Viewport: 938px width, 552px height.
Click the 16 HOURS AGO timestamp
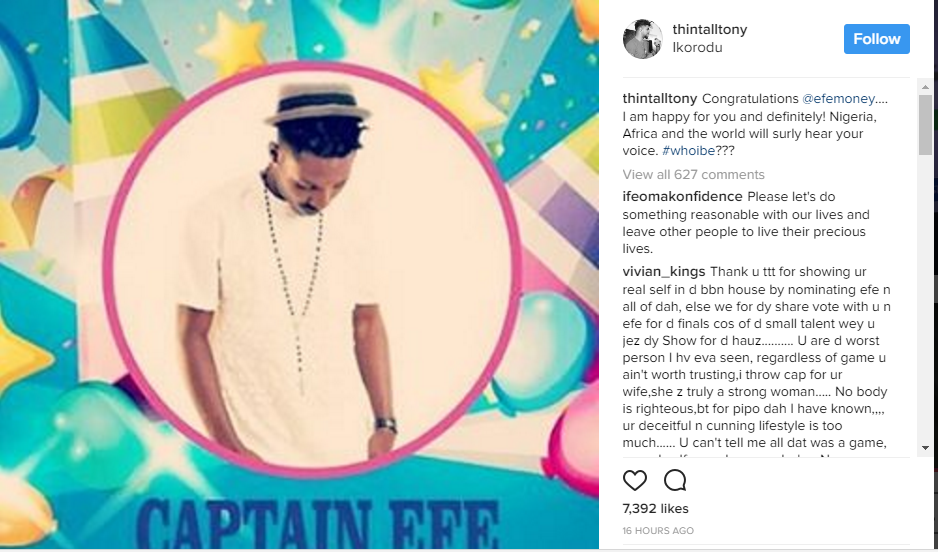tap(657, 530)
